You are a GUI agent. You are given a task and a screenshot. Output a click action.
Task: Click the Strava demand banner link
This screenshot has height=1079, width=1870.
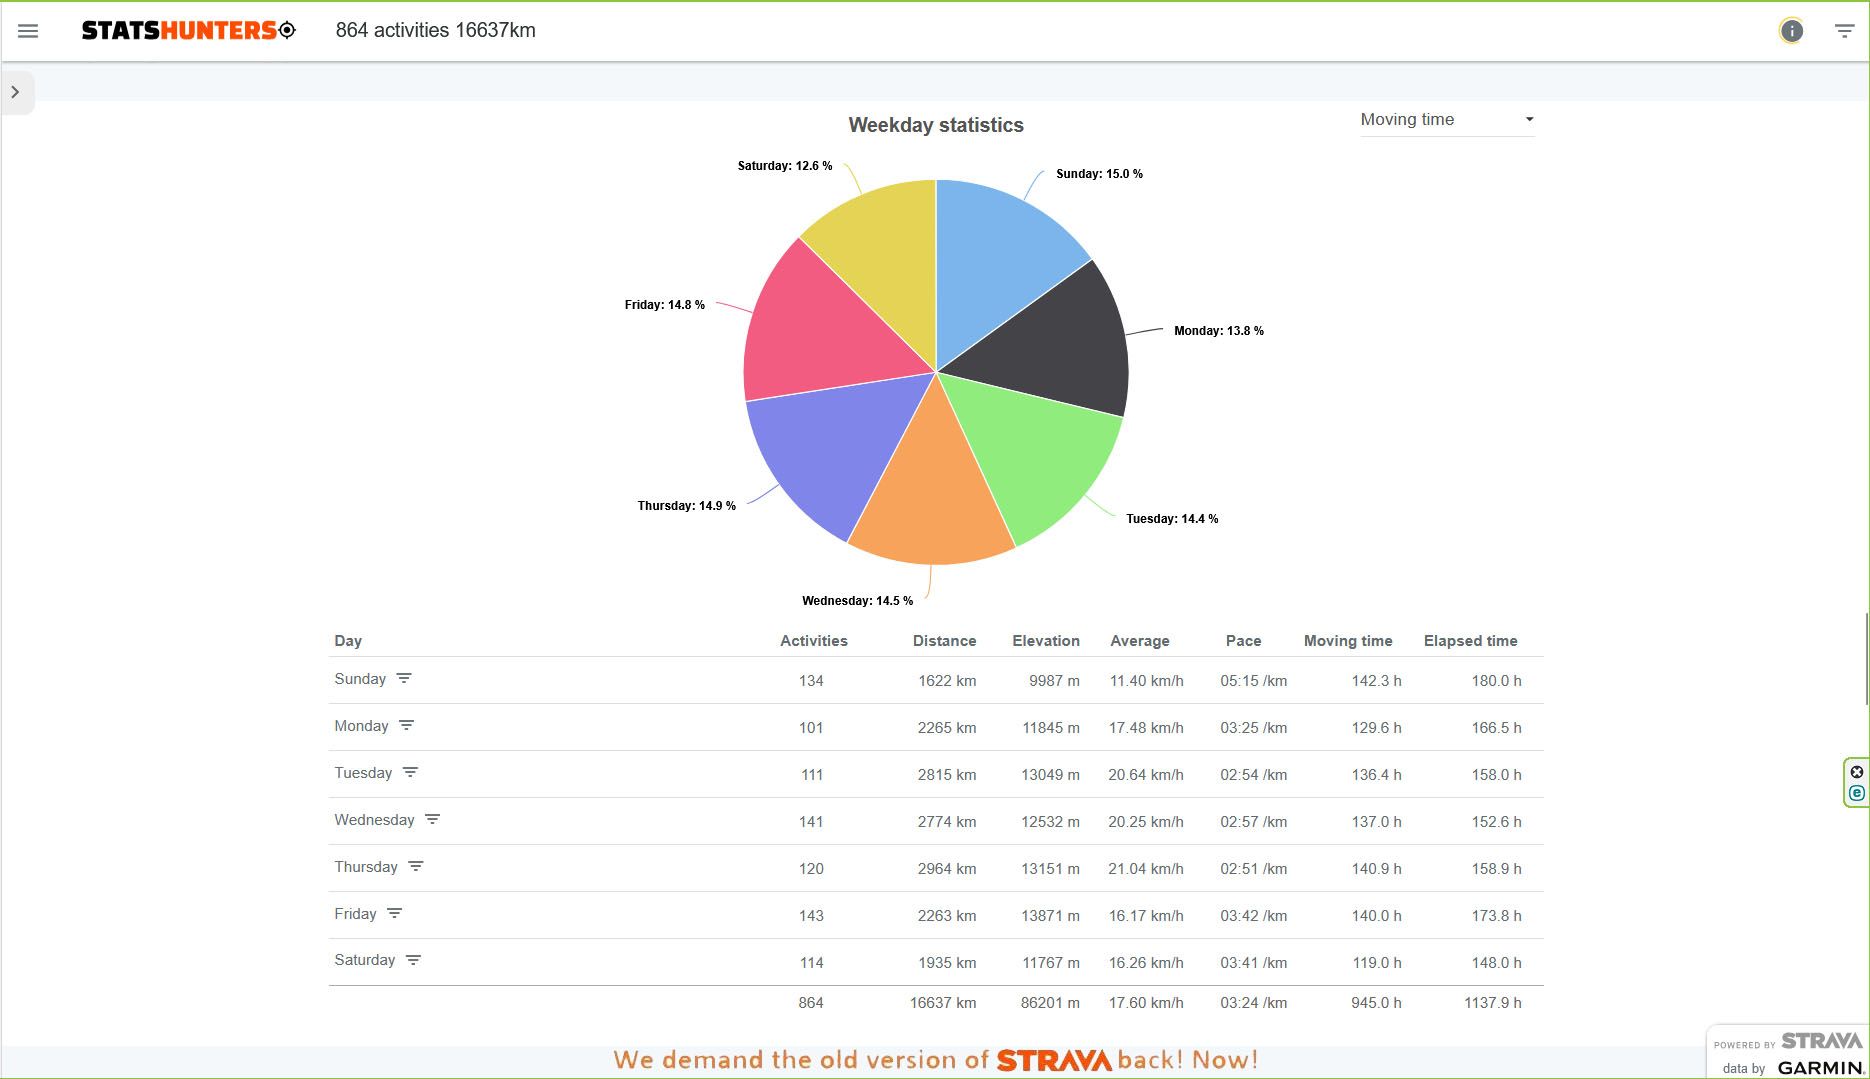[x=935, y=1060]
